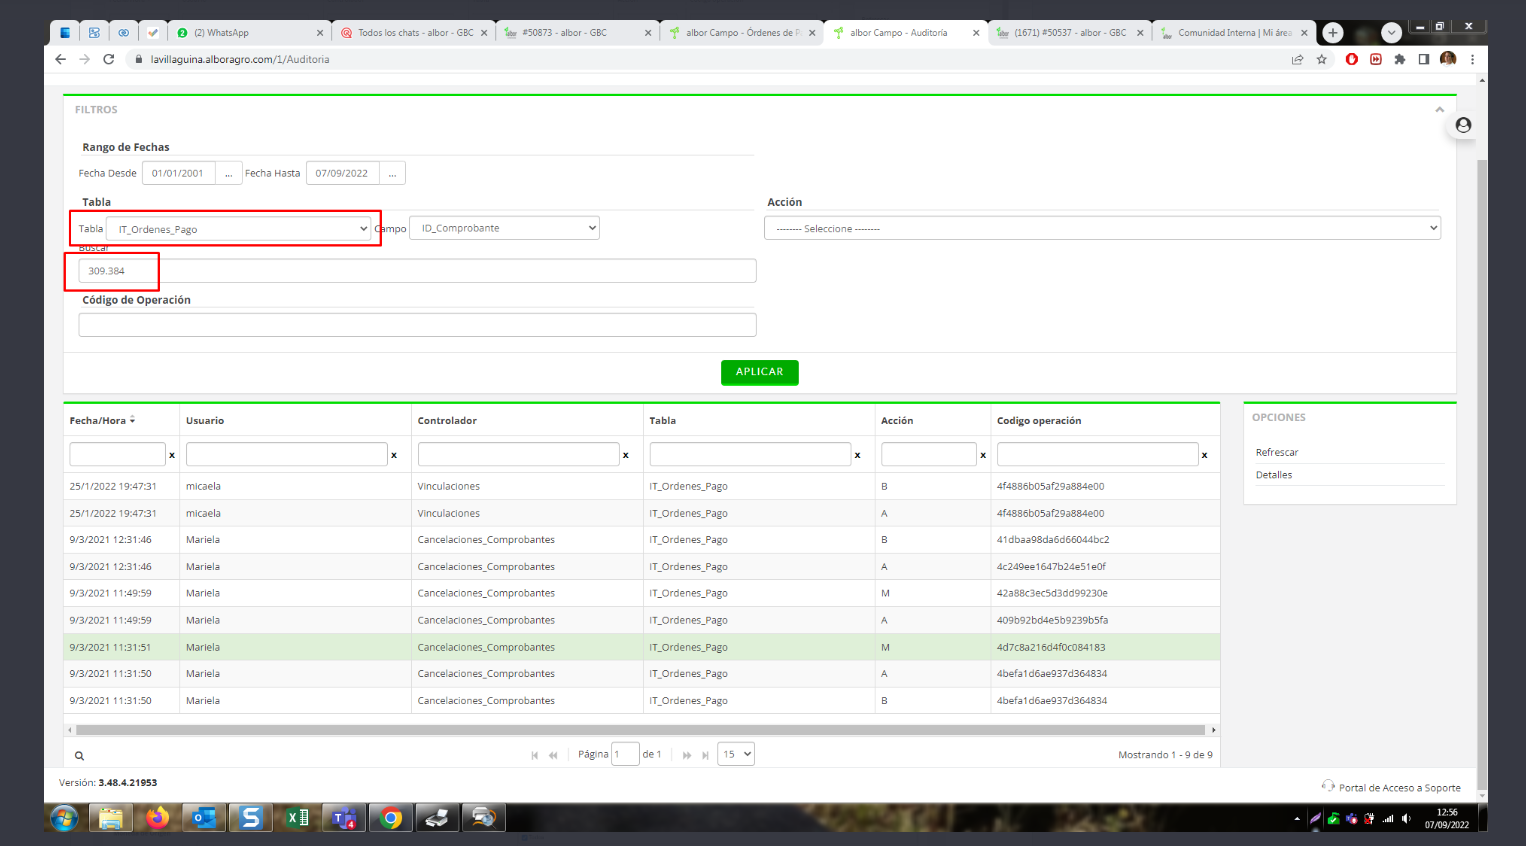Click the grid search magnifier icon
Screen dimensions: 1526x846
(x=79, y=756)
